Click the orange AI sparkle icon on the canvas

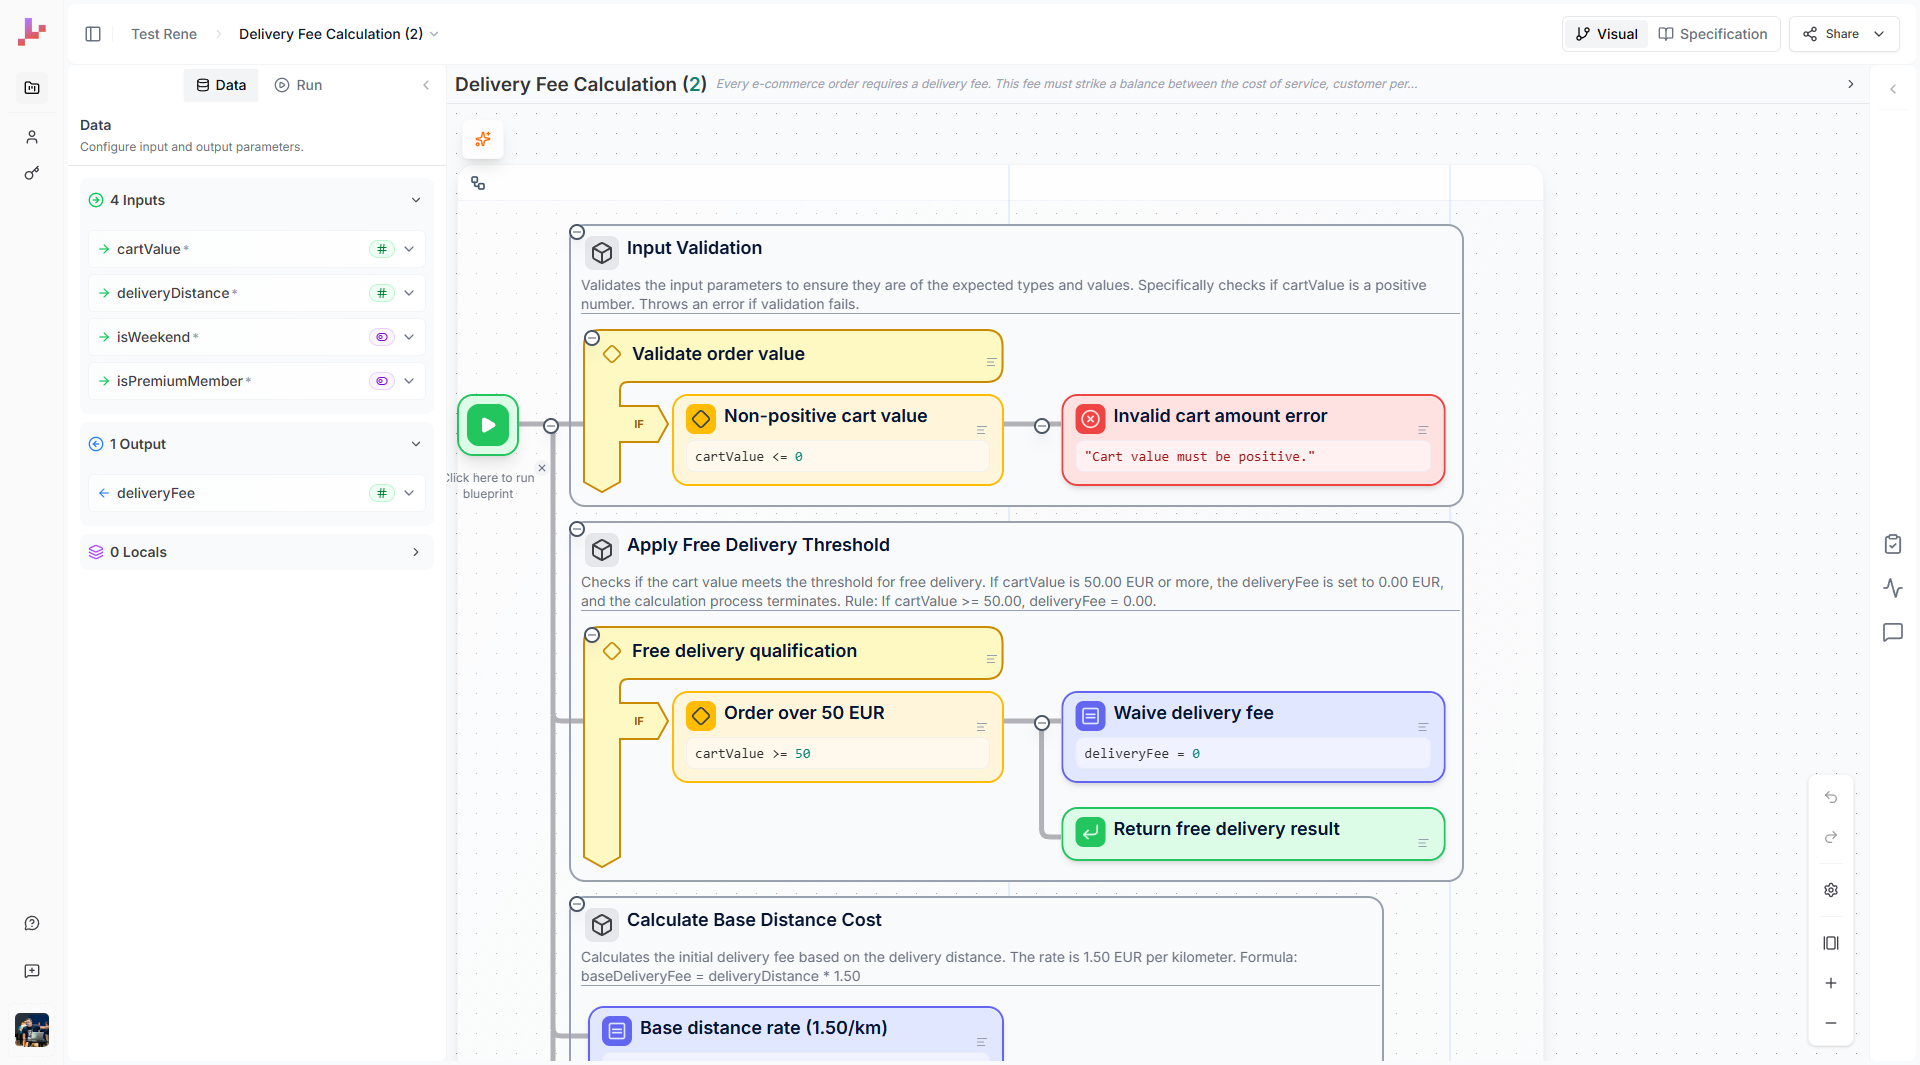pos(483,140)
